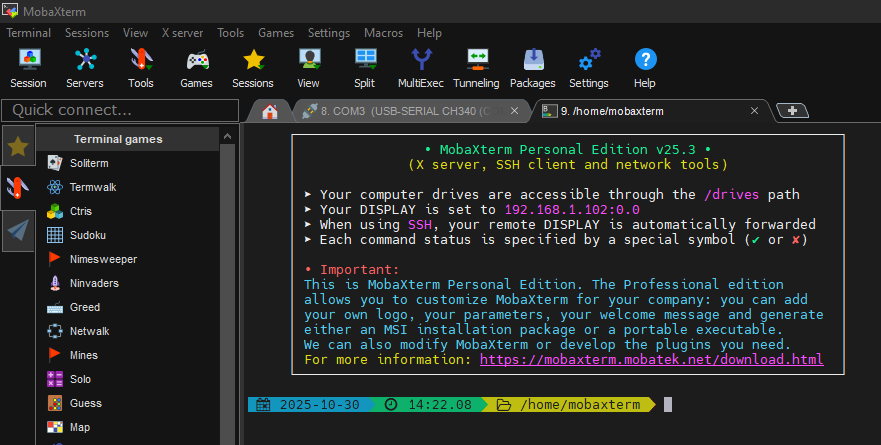
Task: Click the games list scrollbar up arrow
Action: (227, 138)
